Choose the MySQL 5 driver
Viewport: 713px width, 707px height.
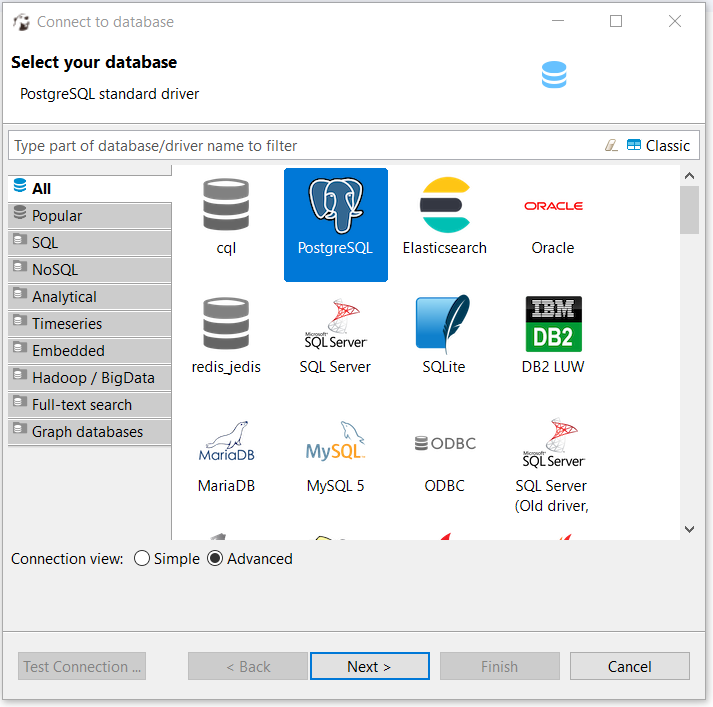point(336,456)
